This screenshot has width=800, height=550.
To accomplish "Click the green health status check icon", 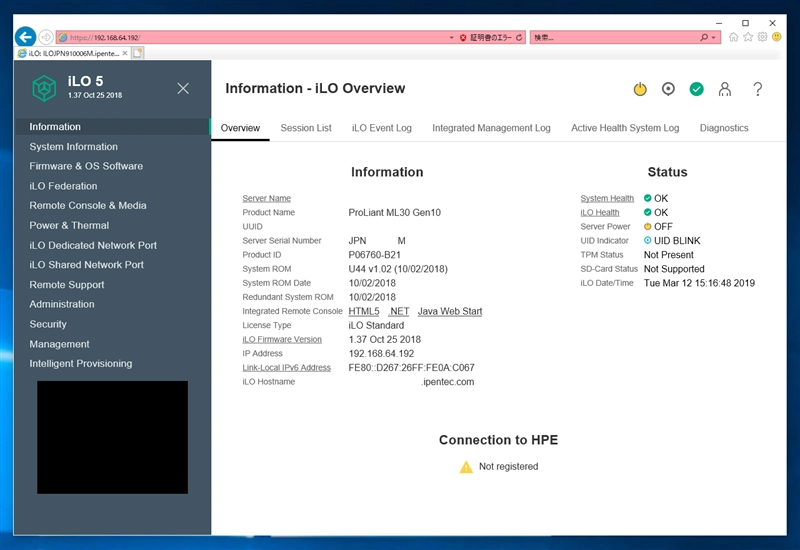I will click(696, 89).
